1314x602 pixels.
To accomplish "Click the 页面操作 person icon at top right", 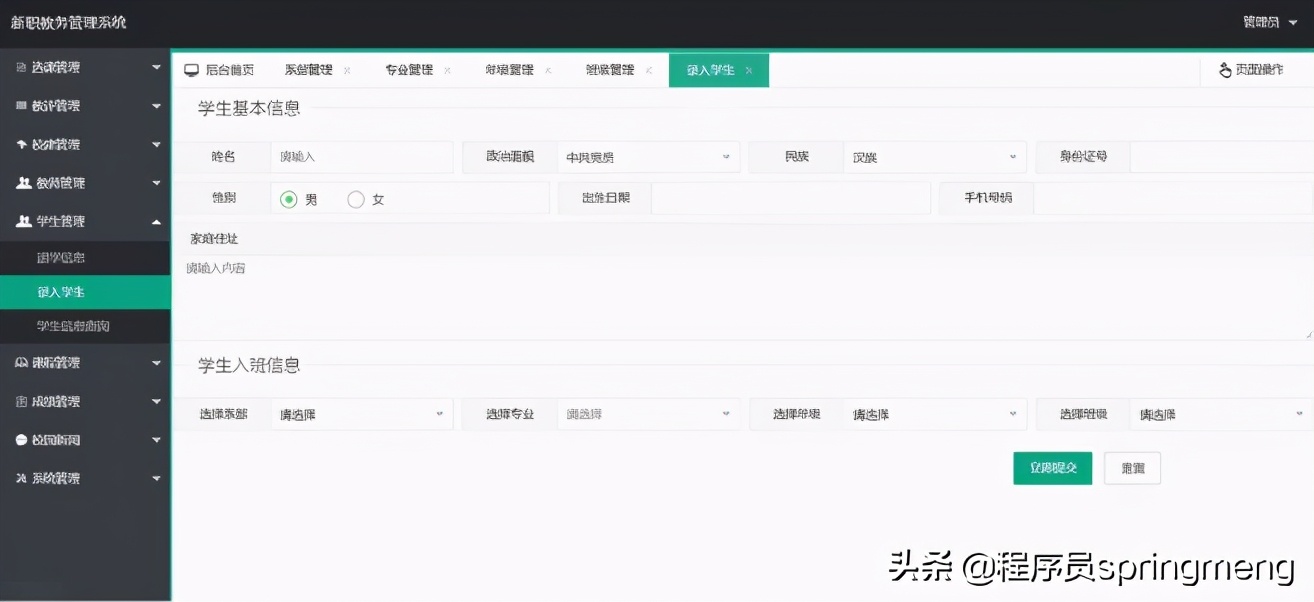I will coord(1224,70).
